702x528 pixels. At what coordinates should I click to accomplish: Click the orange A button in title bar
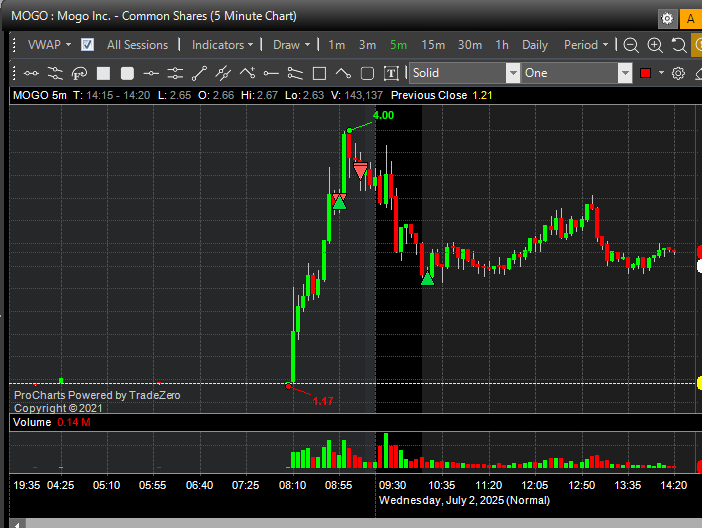tap(691, 18)
